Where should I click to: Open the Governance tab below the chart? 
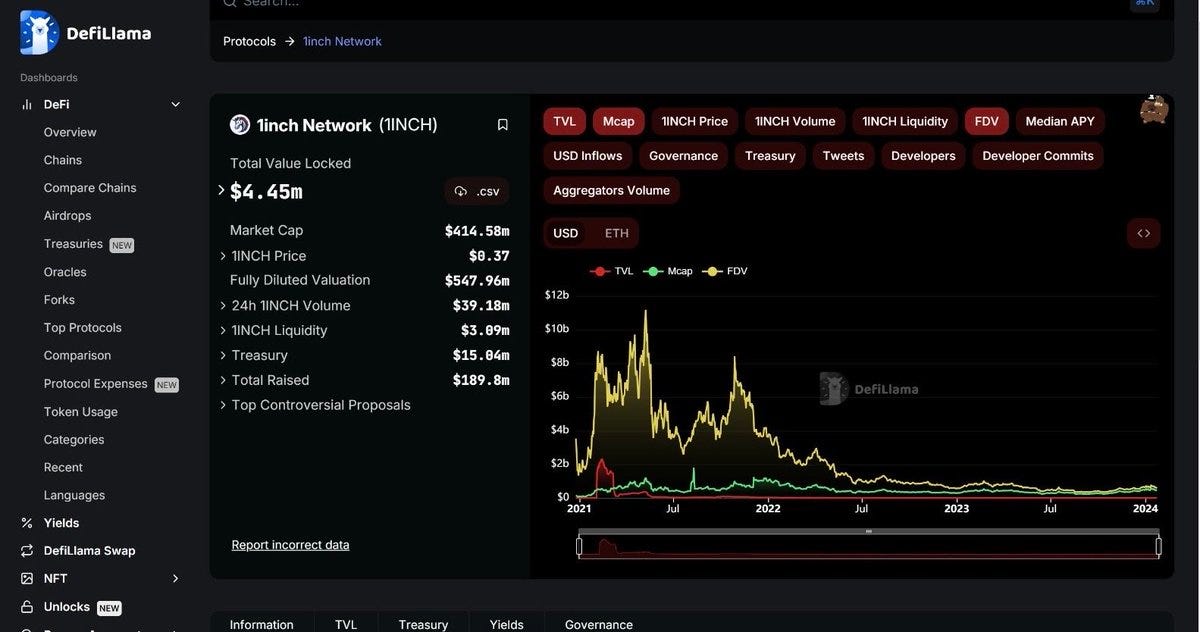[599, 624]
